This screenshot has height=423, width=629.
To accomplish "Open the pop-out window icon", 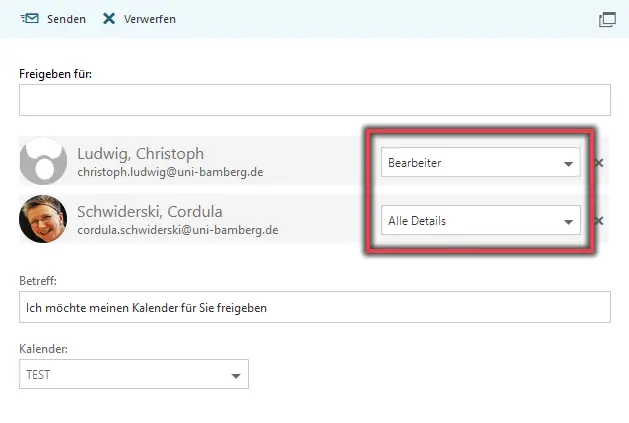I will pyautogui.click(x=607, y=19).
